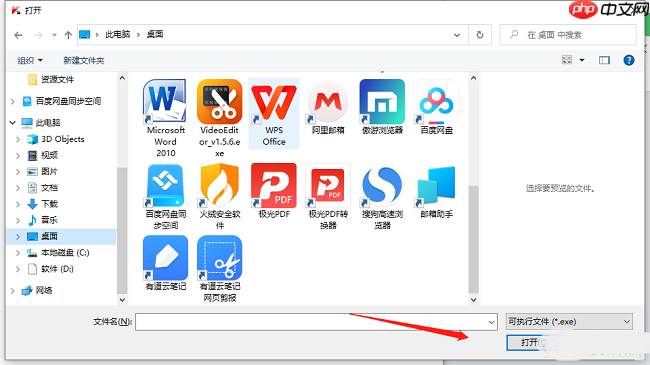650x365 pixels.
Task: Open the 文件名 history dropdown arrow
Action: (491, 322)
